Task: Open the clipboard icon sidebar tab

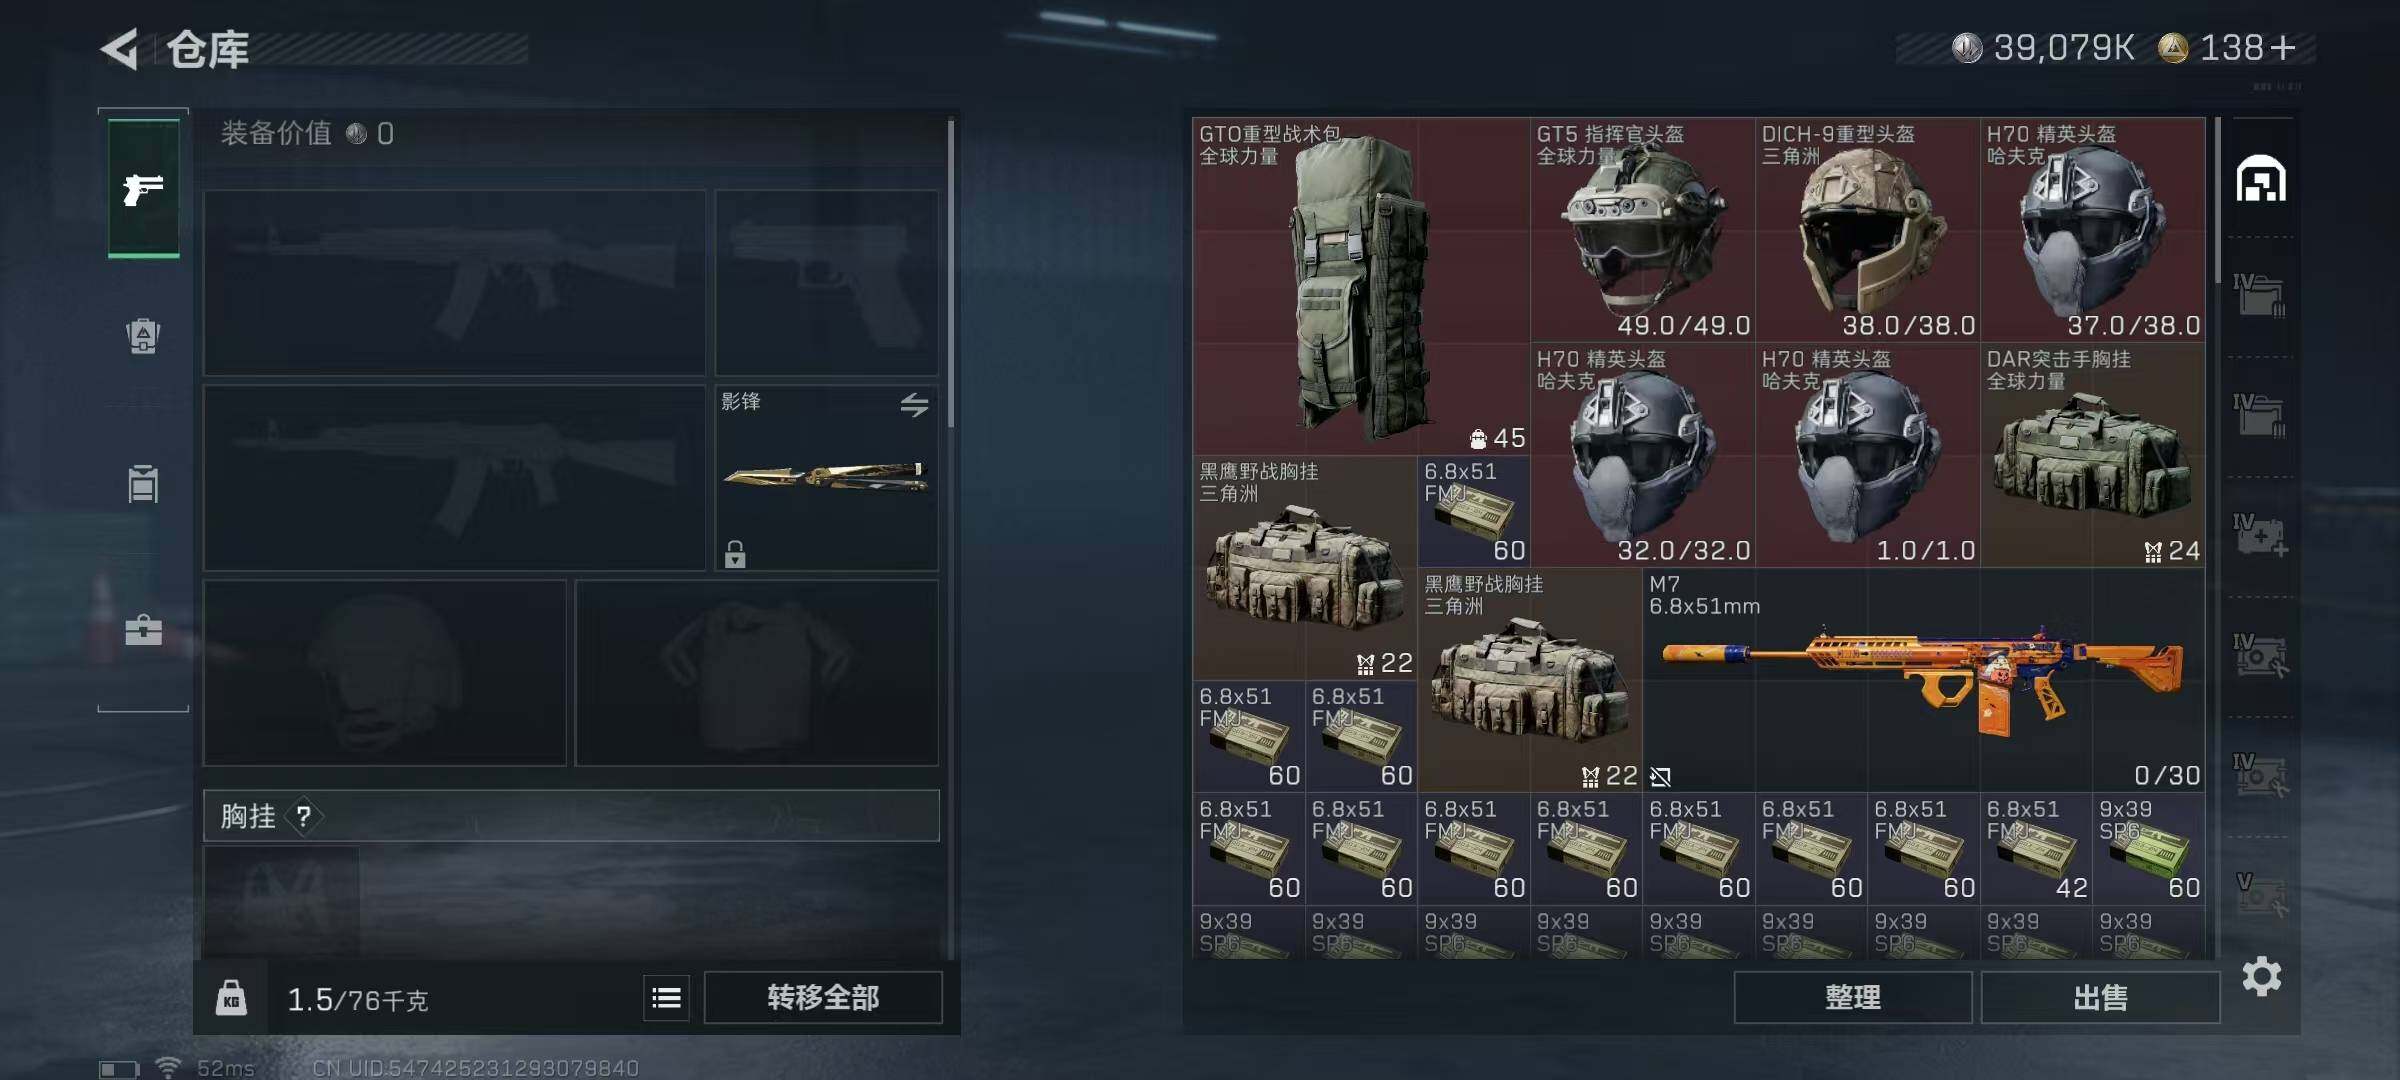Action: 143,483
